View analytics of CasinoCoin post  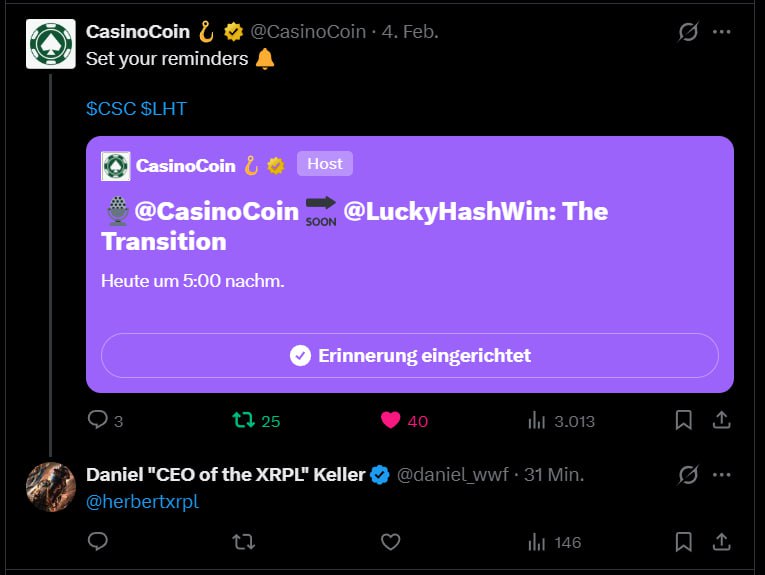[537, 421]
